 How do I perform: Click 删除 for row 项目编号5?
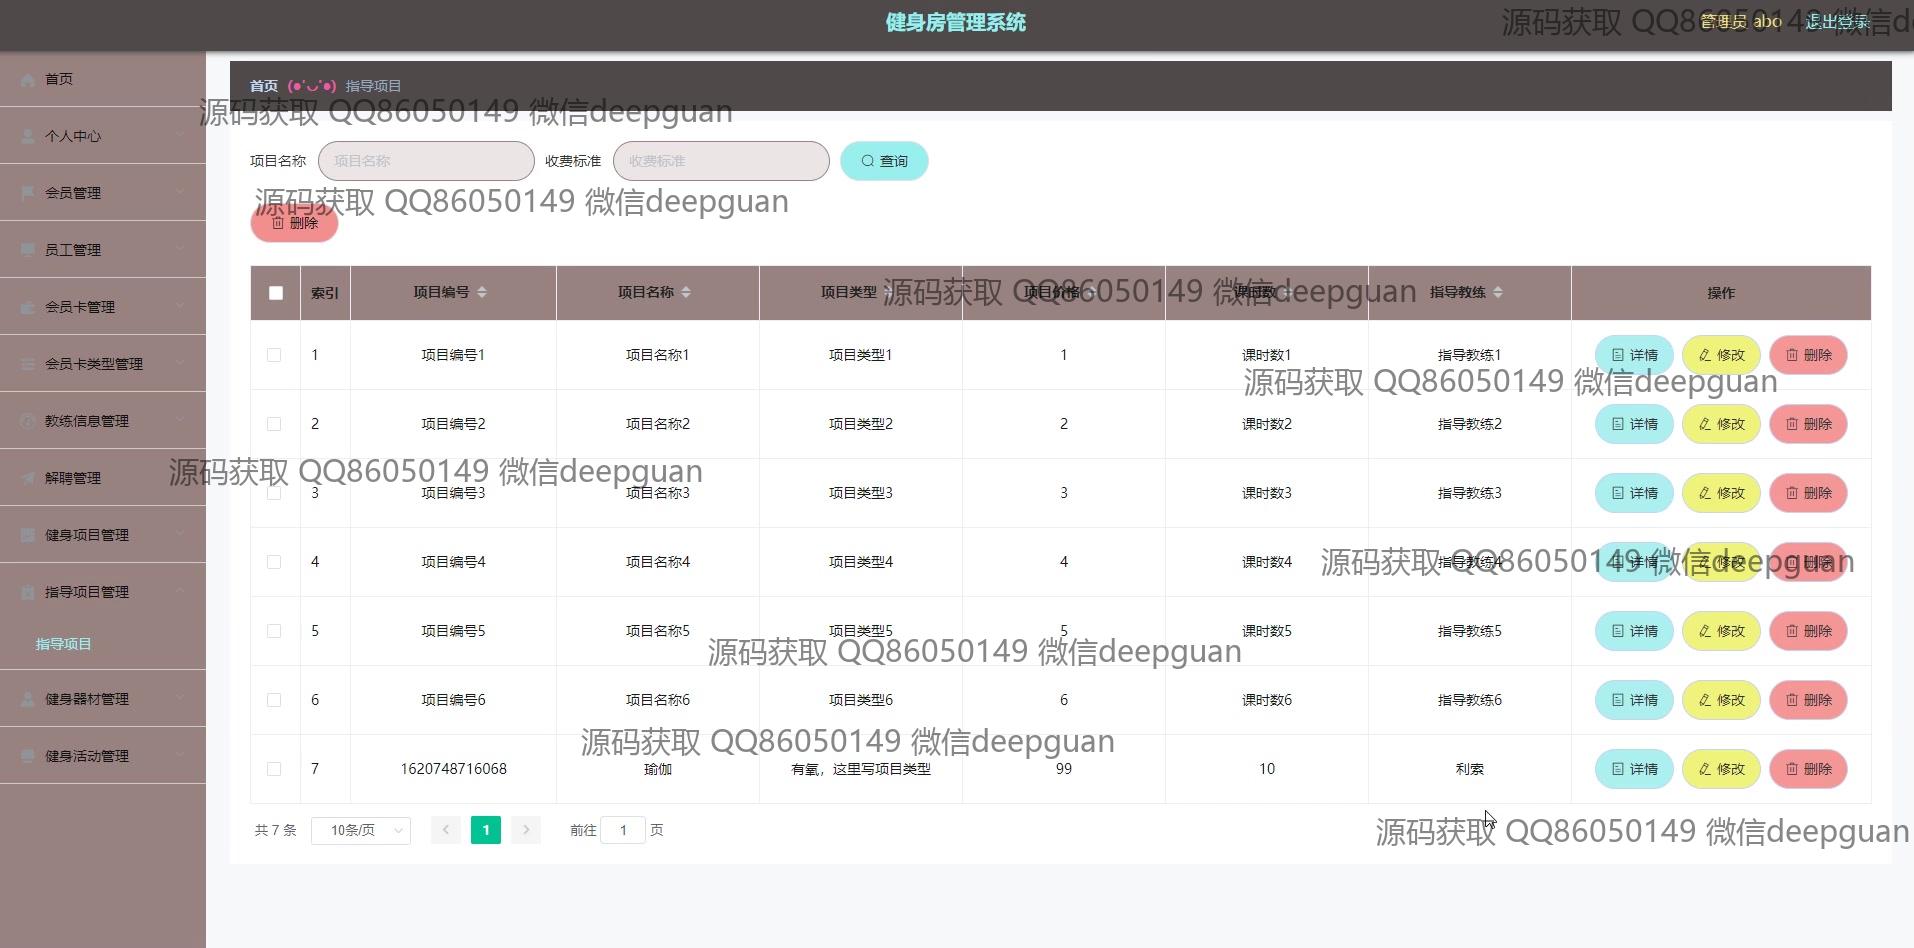point(1808,631)
